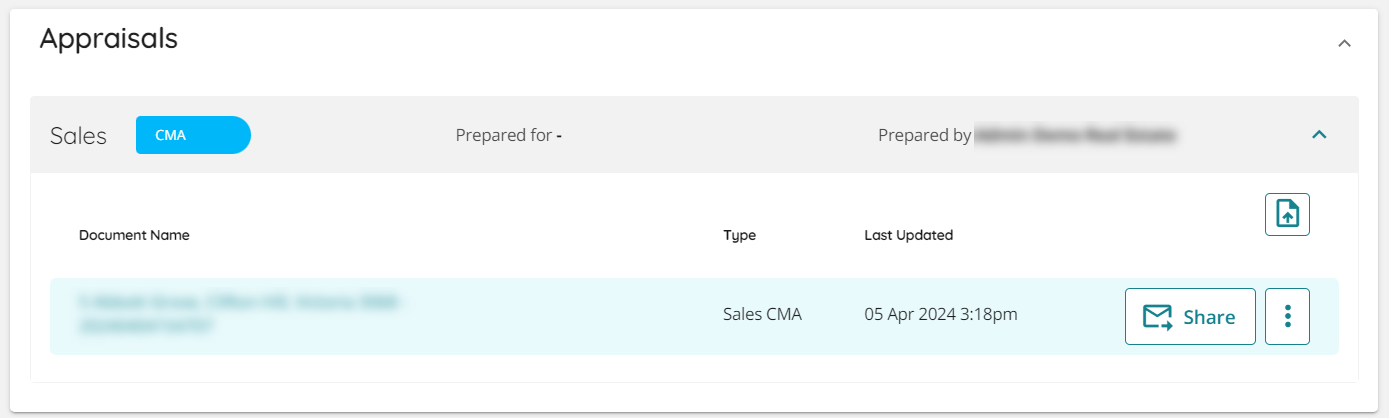This screenshot has width=1389, height=418.
Task: Click the upload document icon
Action: [x=1287, y=215]
